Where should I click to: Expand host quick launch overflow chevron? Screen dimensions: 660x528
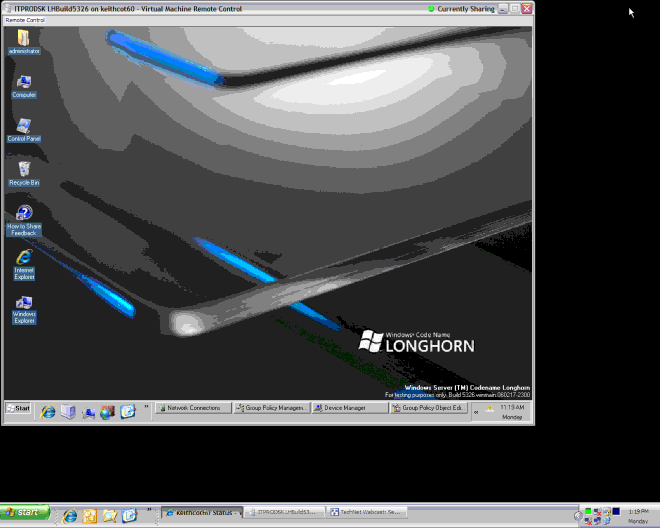tap(149, 509)
